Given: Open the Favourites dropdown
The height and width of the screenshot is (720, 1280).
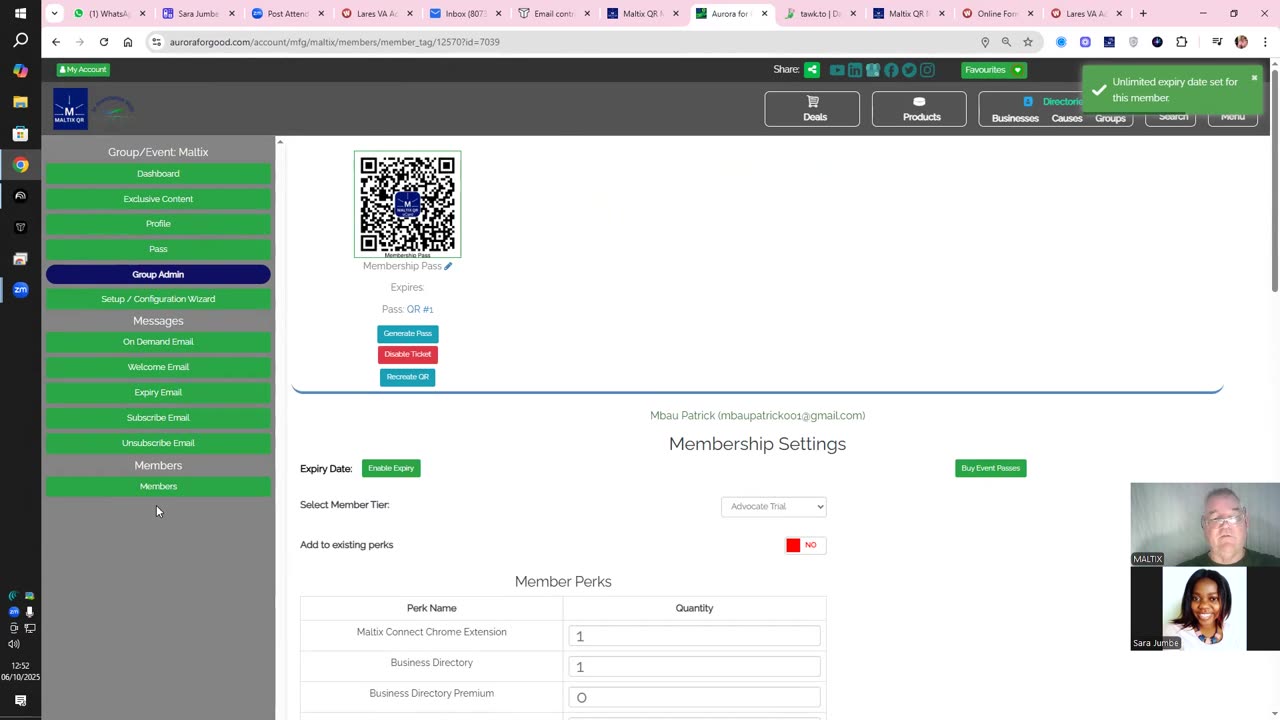Looking at the screenshot, I should pyautogui.click(x=993, y=70).
